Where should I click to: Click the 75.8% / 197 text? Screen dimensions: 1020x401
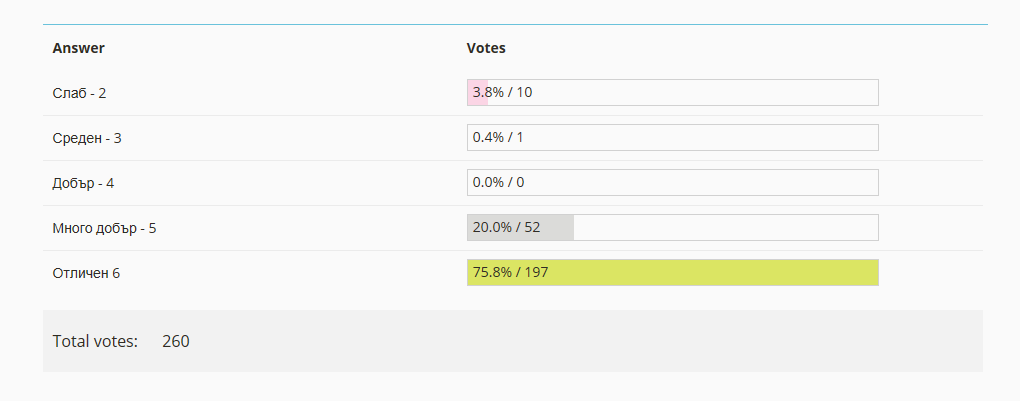coord(510,272)
